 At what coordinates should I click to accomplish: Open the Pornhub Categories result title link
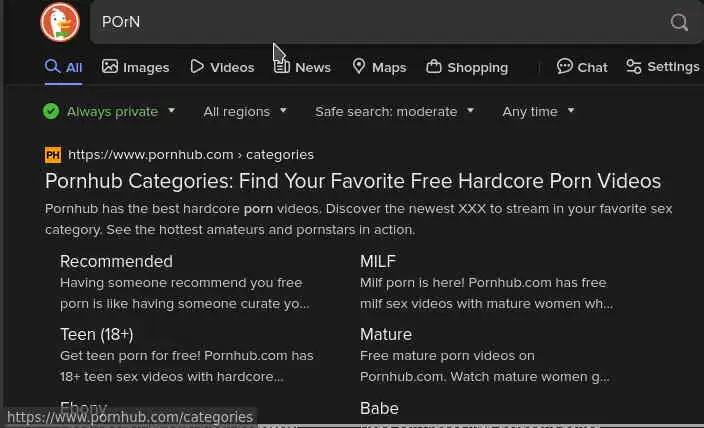353,181
